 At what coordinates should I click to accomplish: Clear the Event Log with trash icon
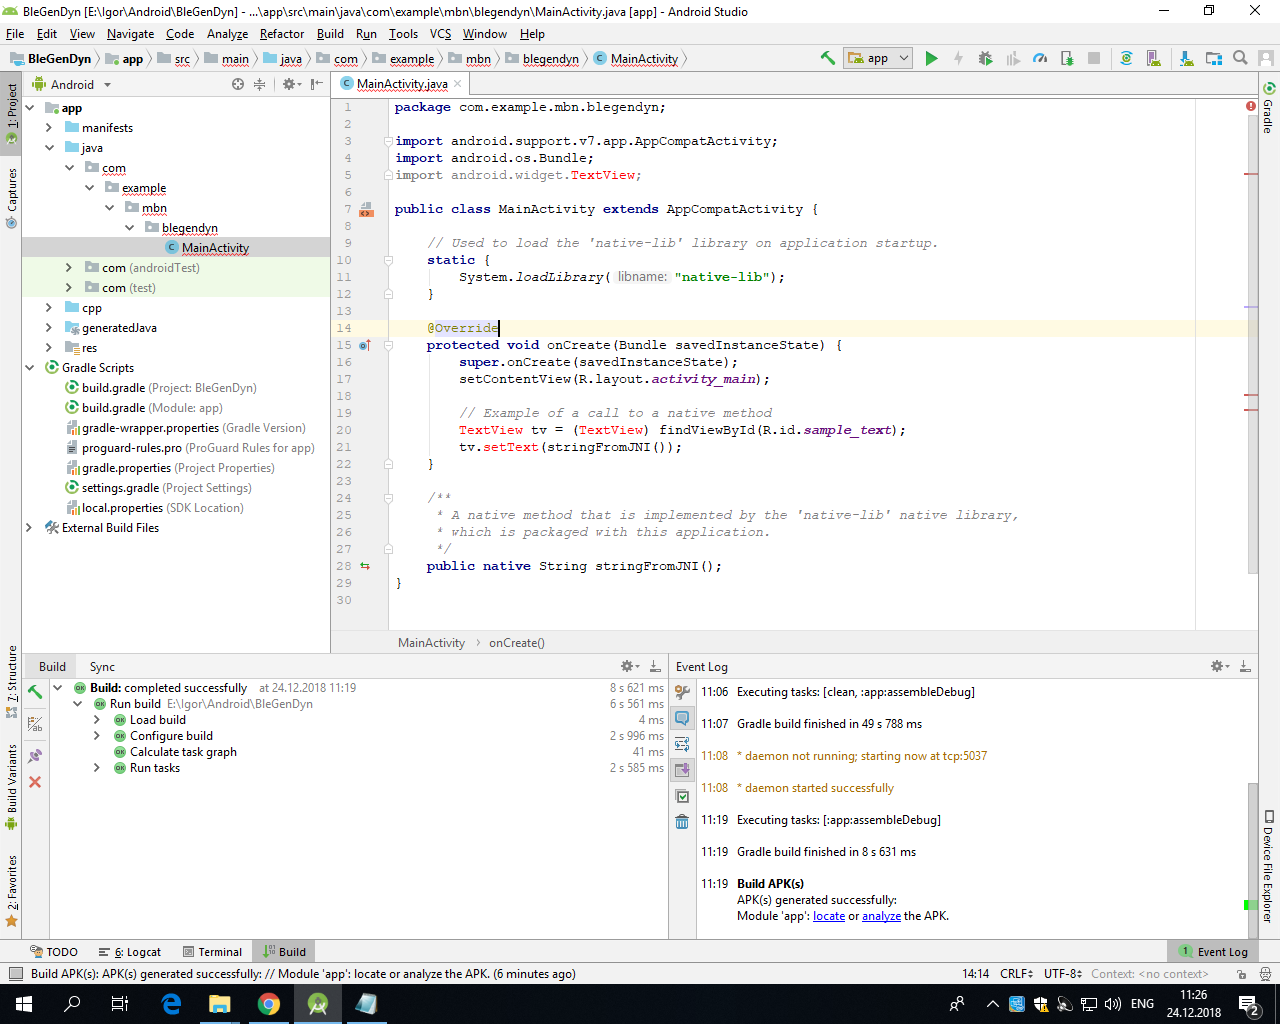[682, 822]
